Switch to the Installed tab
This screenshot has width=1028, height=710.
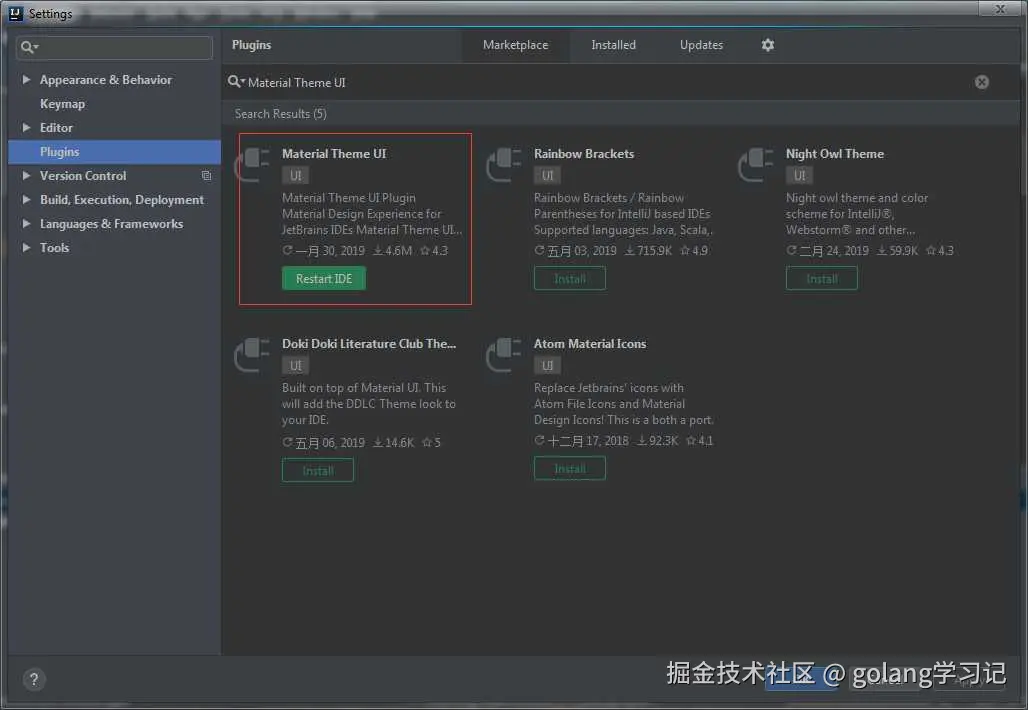point(614,45)
